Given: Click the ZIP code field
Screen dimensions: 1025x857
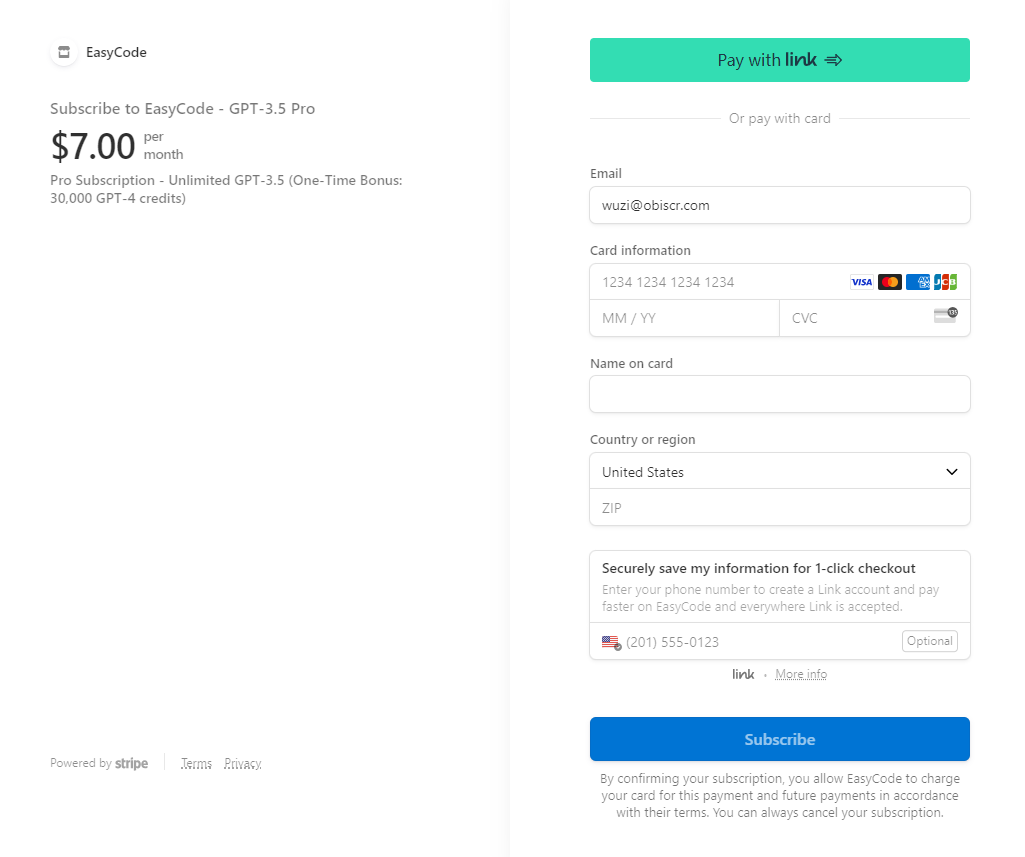Looking at the screenshot, I should click(779, 507).
